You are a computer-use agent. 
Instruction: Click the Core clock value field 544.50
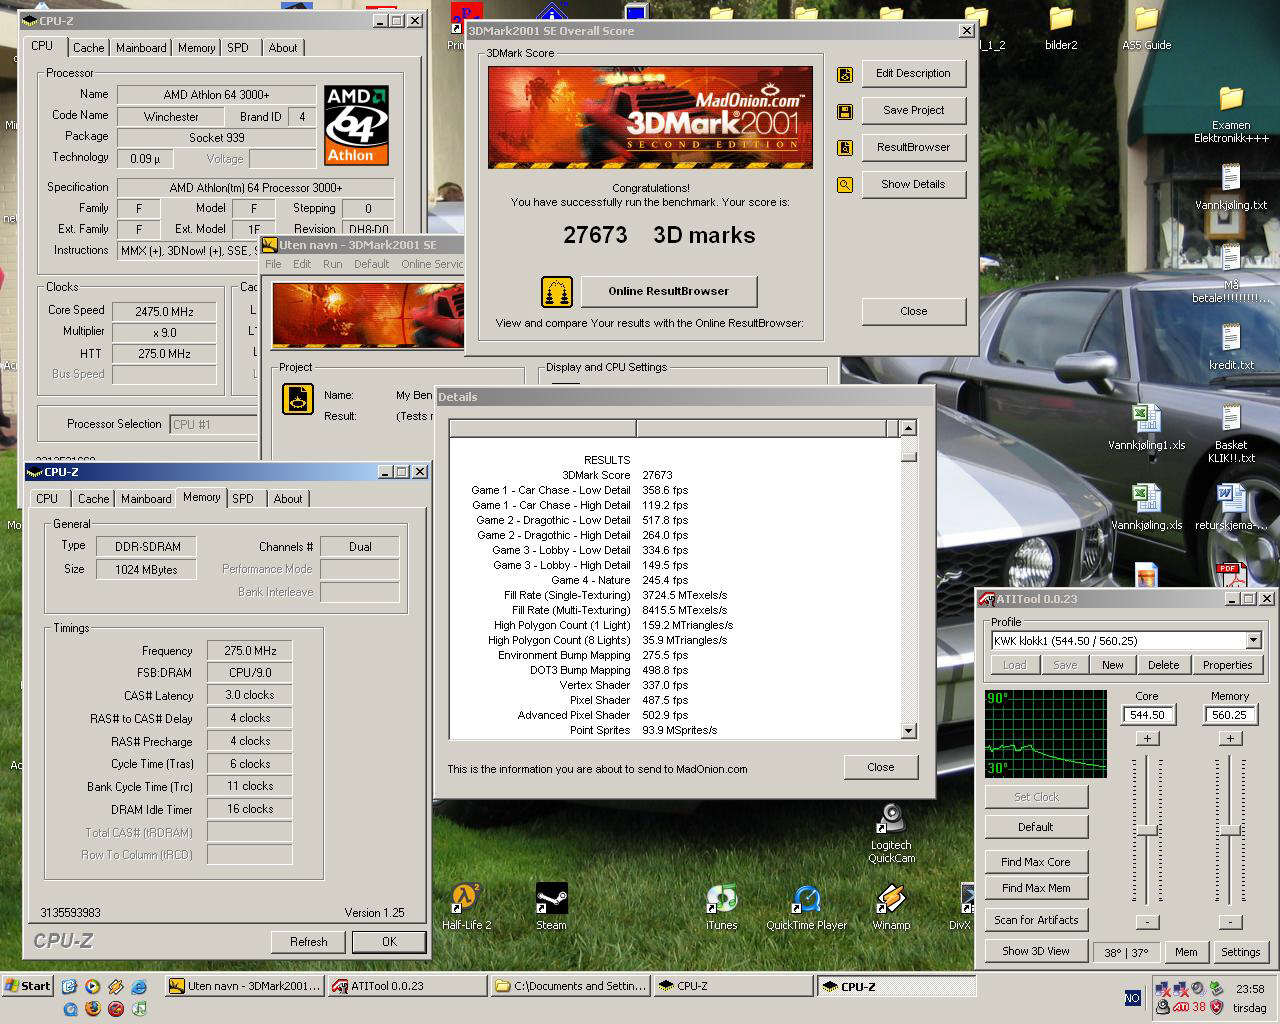(1147, 715)
